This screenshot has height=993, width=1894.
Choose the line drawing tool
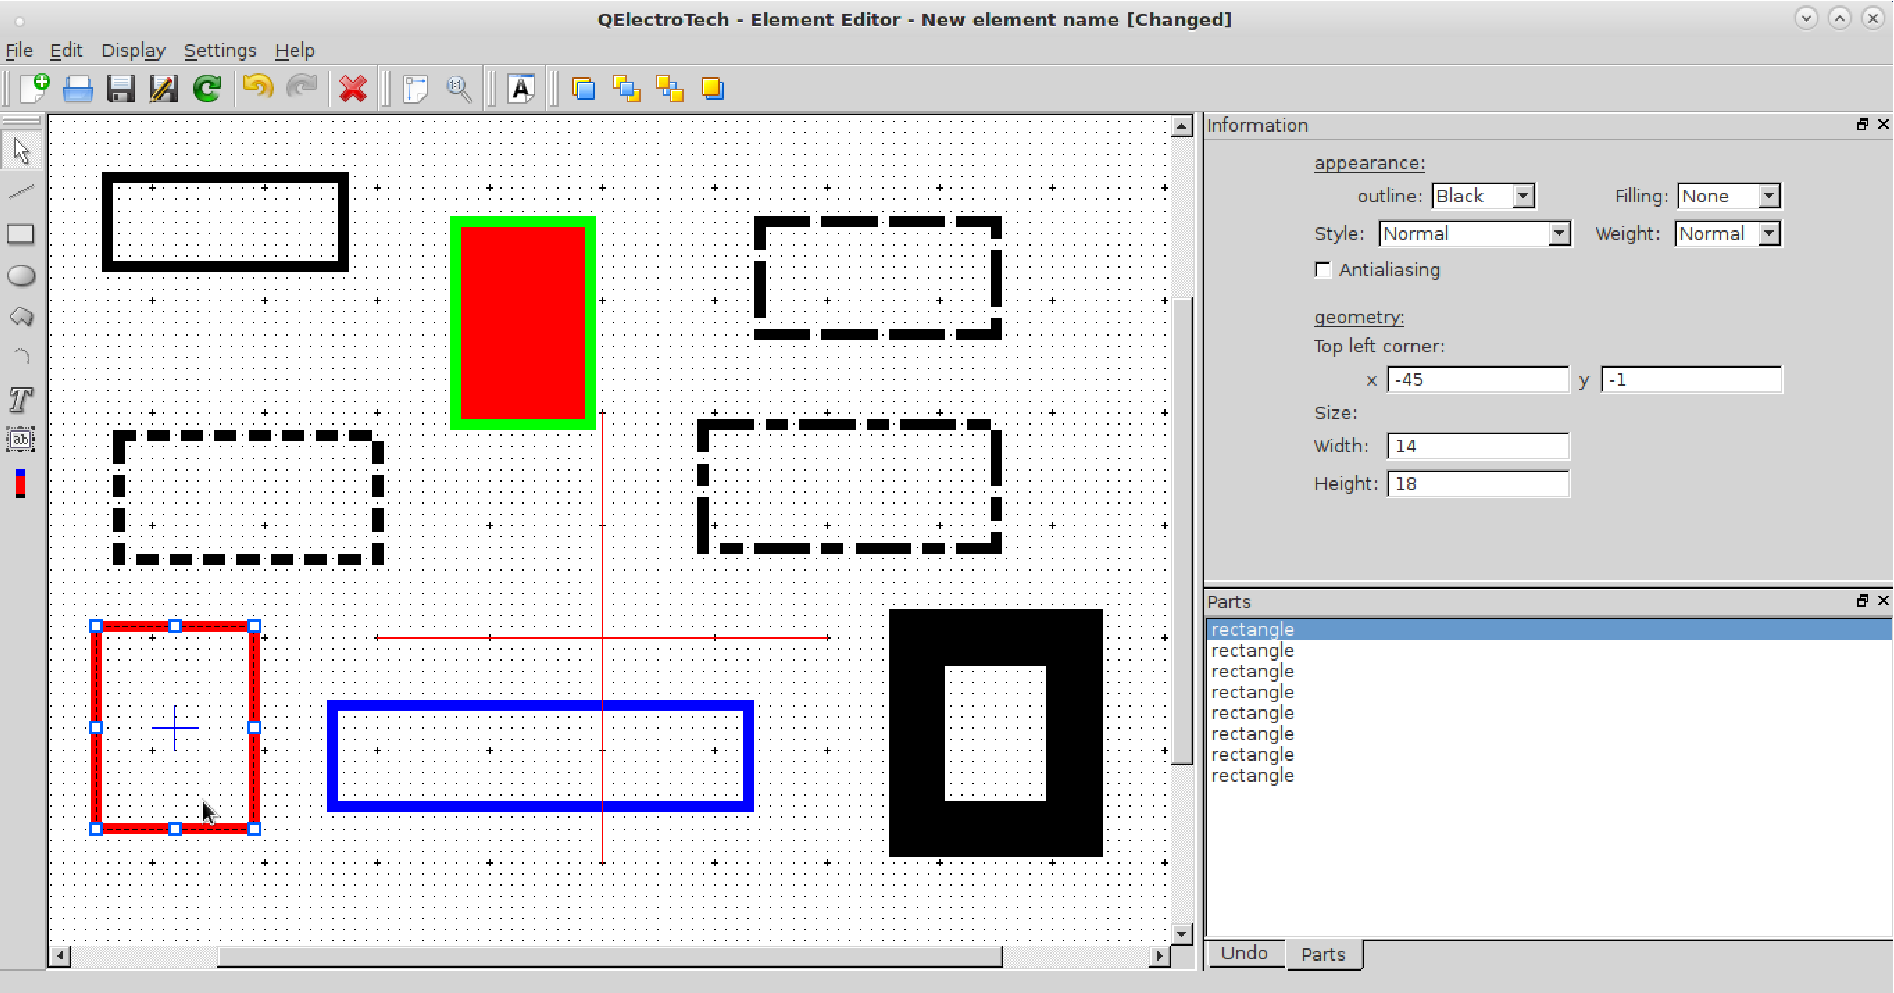tap(21, 191)
